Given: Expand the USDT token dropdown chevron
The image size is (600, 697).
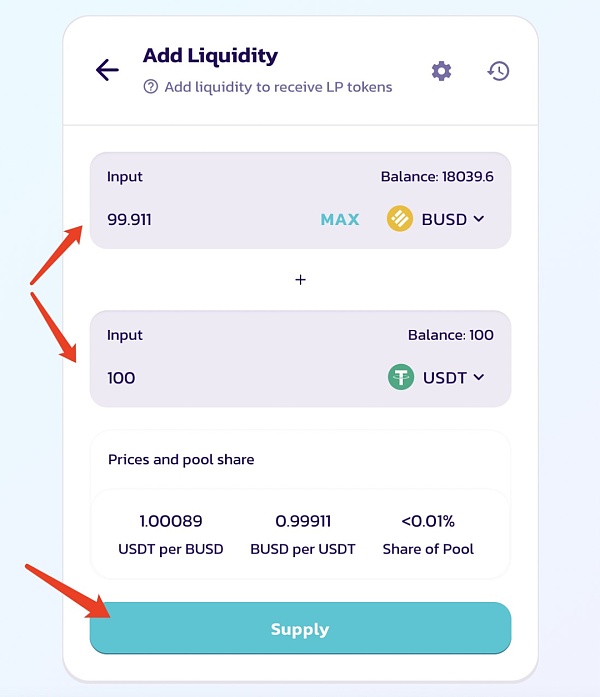Looking at the screenshot, I should pyautogui.click(x=479, y=377).
